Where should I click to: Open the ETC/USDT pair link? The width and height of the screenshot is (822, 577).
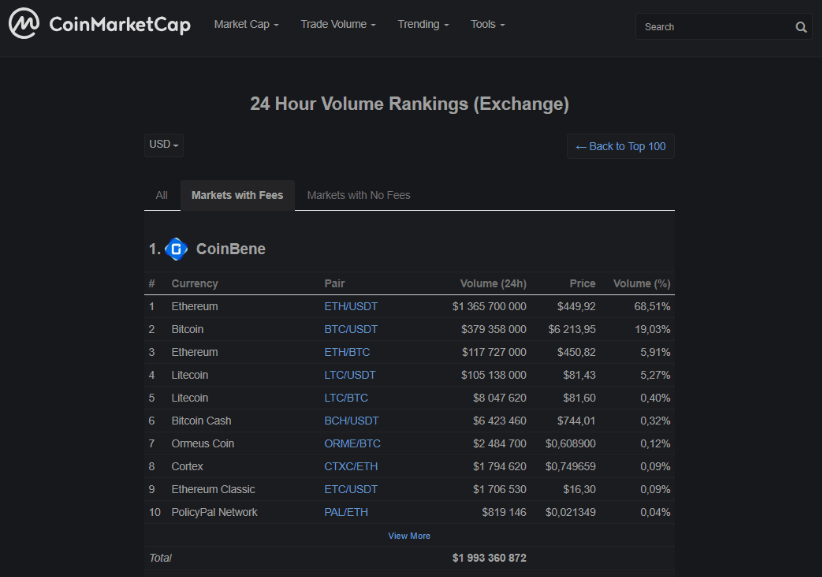pyautogui.click(x=351, y=489)
